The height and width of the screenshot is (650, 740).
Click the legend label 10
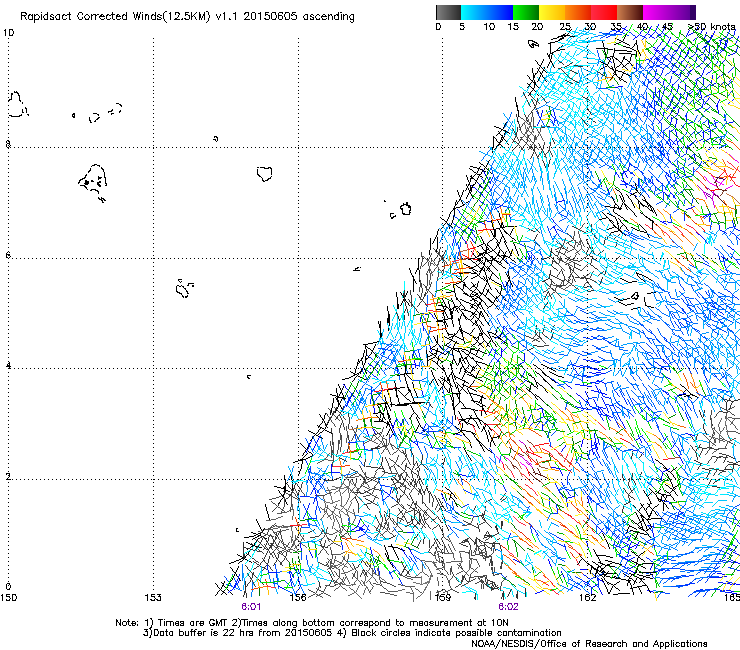(489, 26)
